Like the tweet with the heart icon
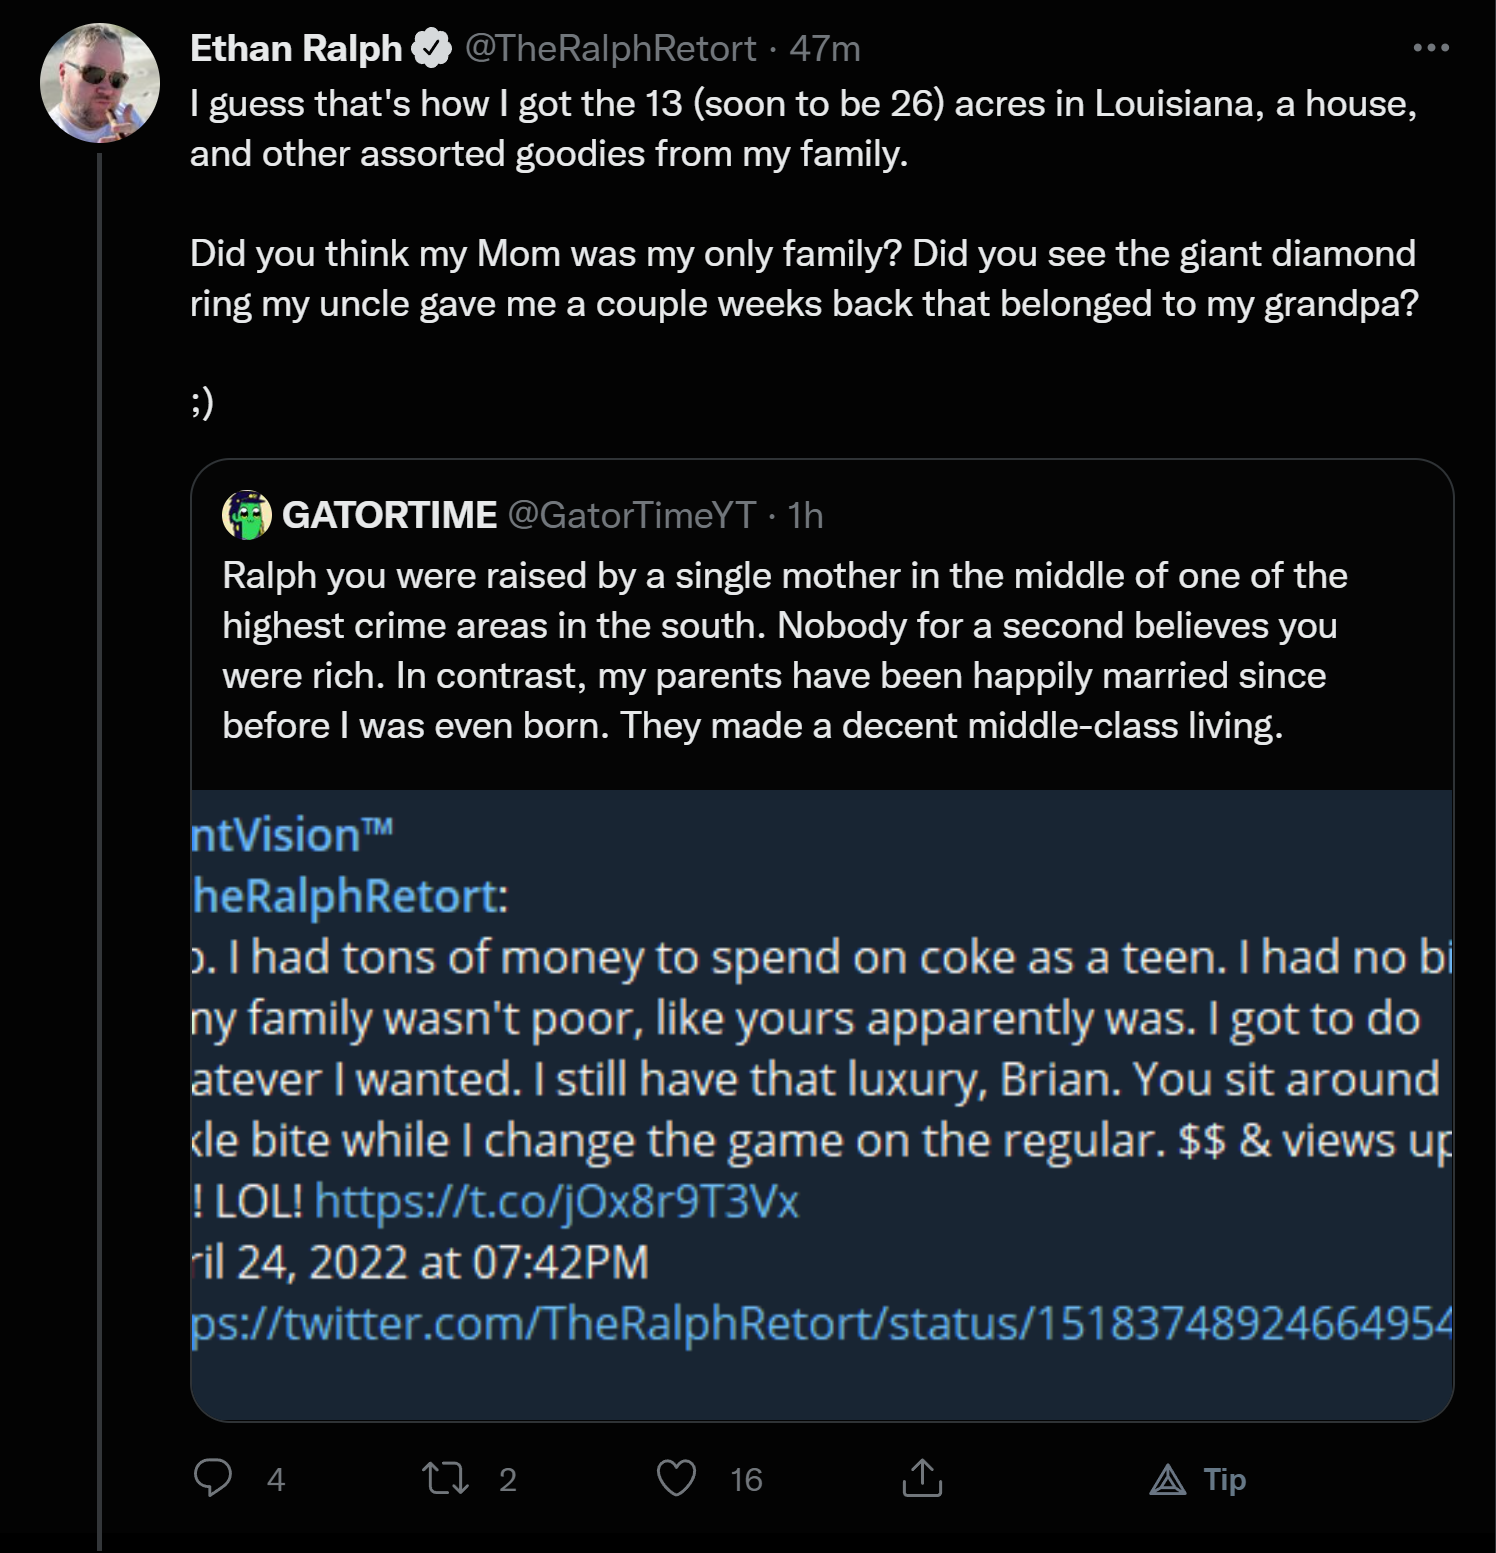The height and width of the screenshot is (1553, 1496). [x=676, y=1478]
